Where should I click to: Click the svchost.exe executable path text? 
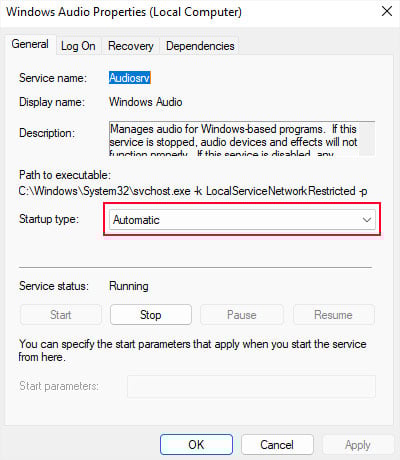pyautogui.click(x=193, y=191)
